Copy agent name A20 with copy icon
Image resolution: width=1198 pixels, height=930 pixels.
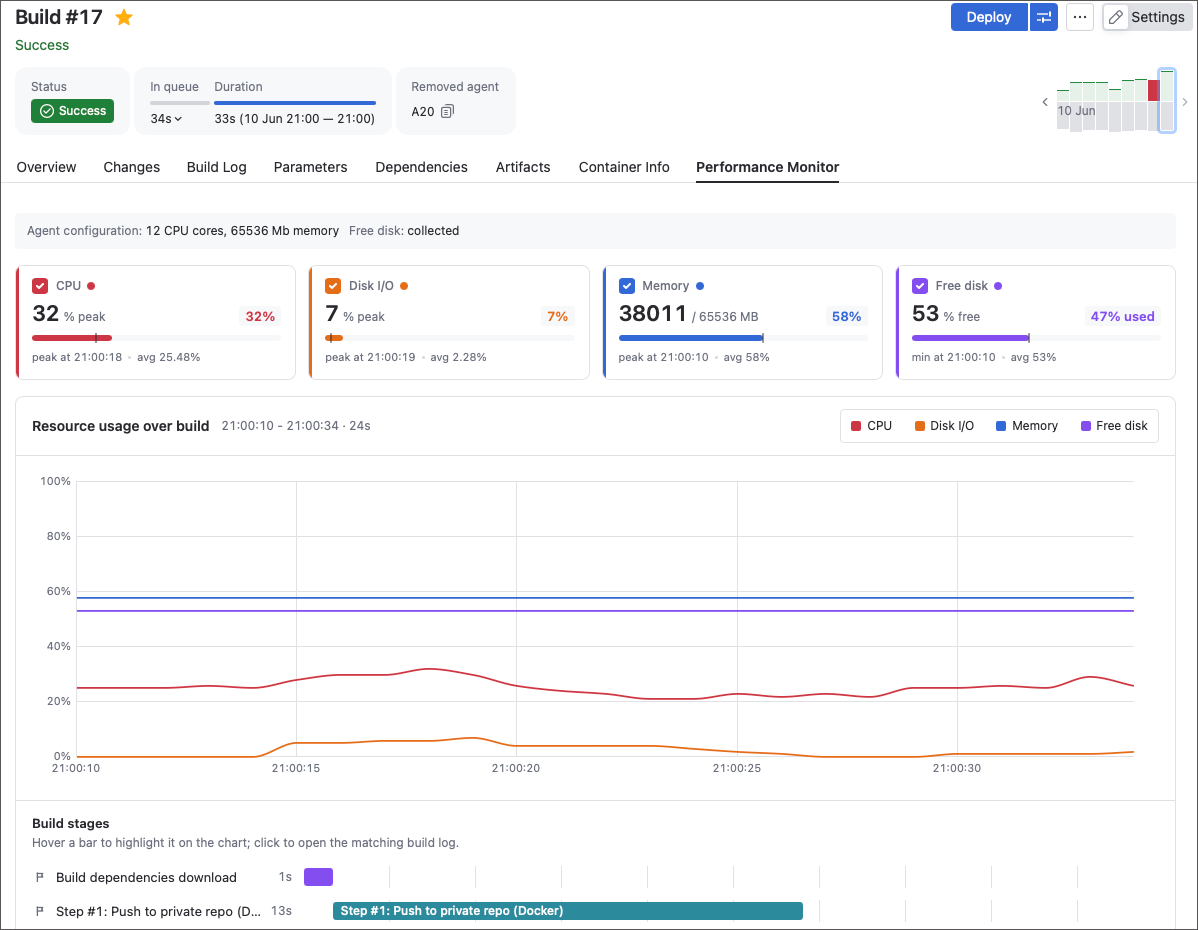tap(448, 112)
